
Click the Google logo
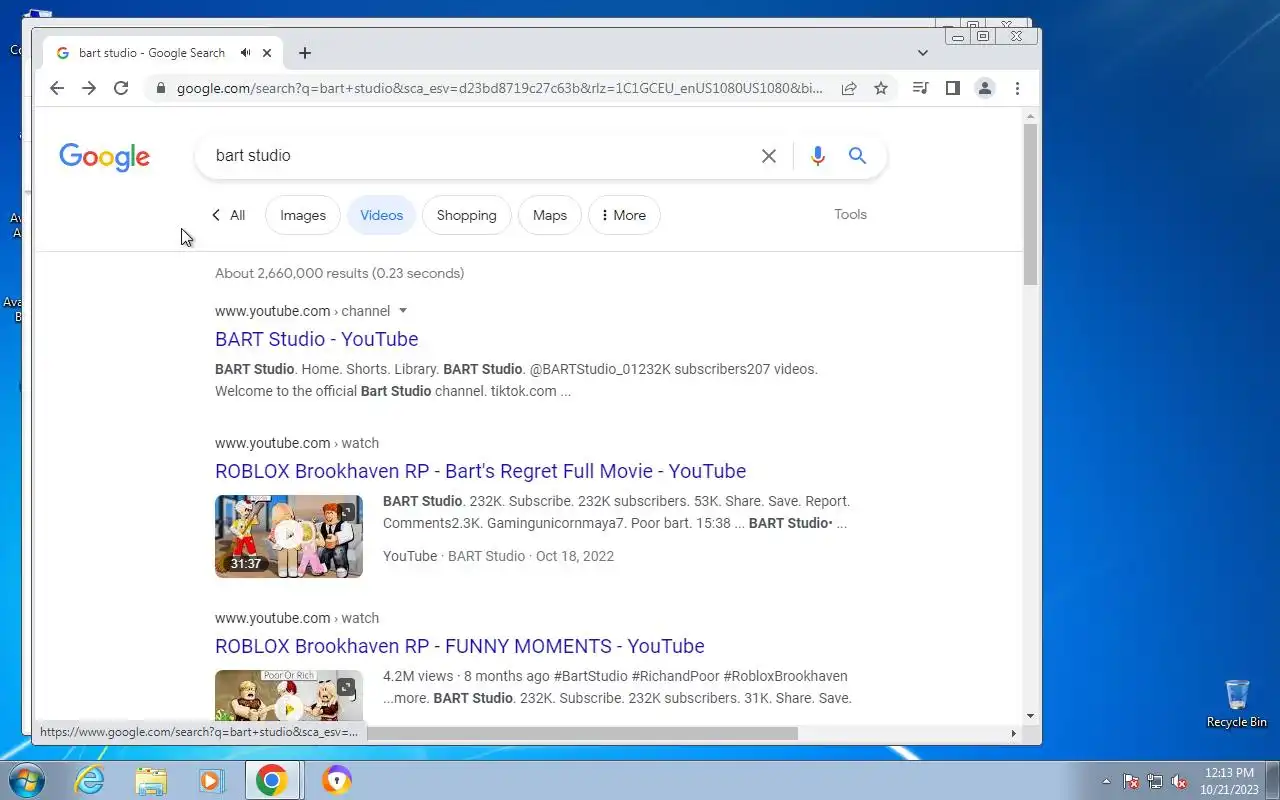[104, 157]
